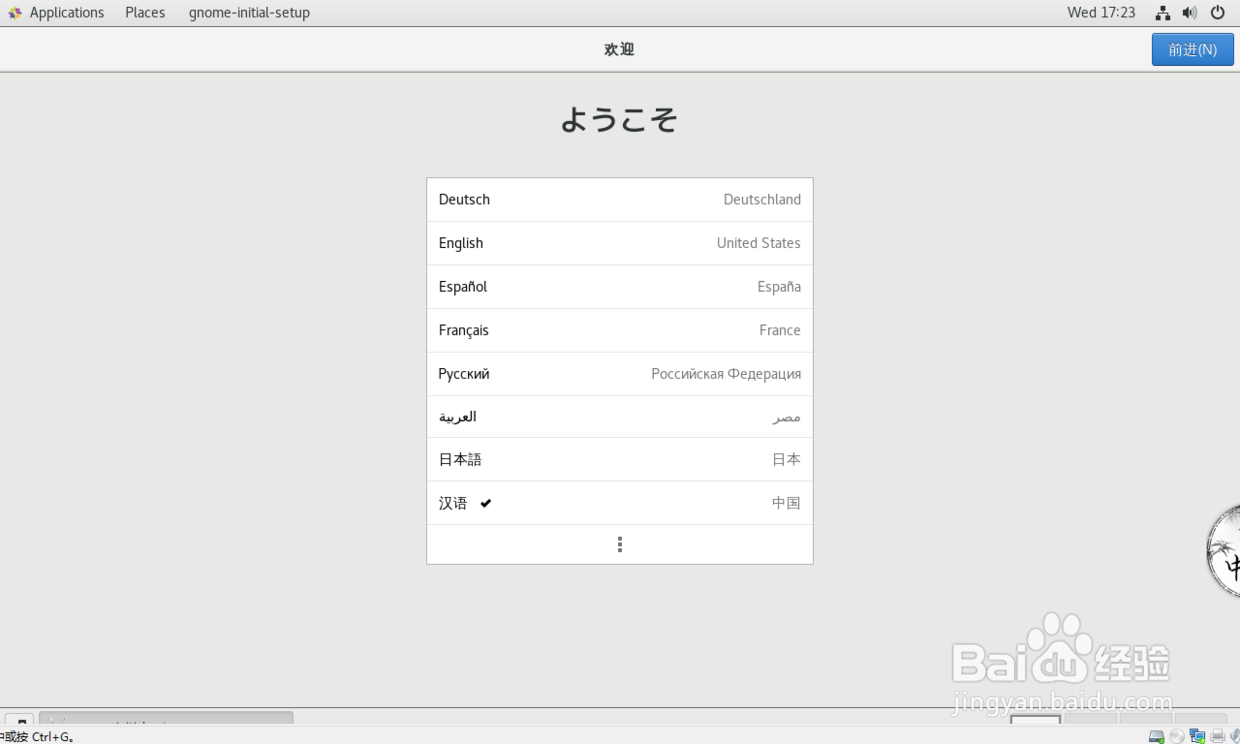Image resolution: width=1240 pixels, height=744 pixels.
Task: Click the volume icon in the top panel
Action: click(x=1190, y=12)
